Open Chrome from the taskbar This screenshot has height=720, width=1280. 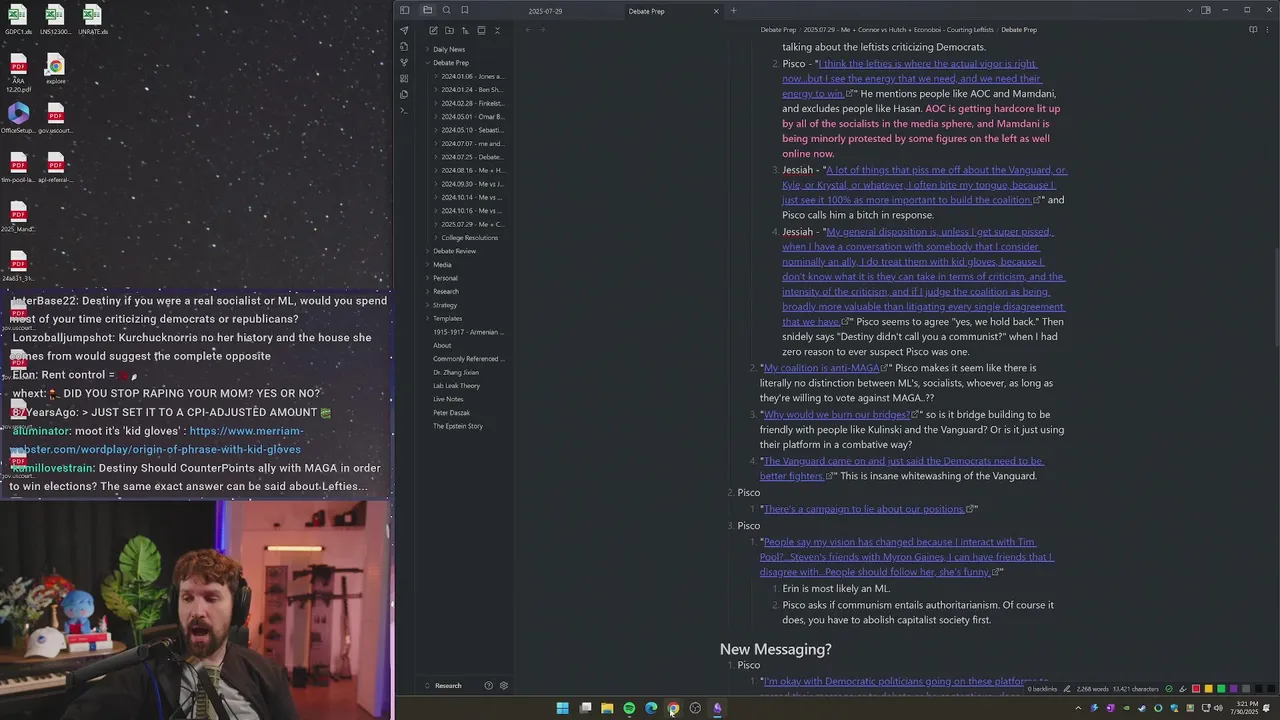(x=673, y=708)
